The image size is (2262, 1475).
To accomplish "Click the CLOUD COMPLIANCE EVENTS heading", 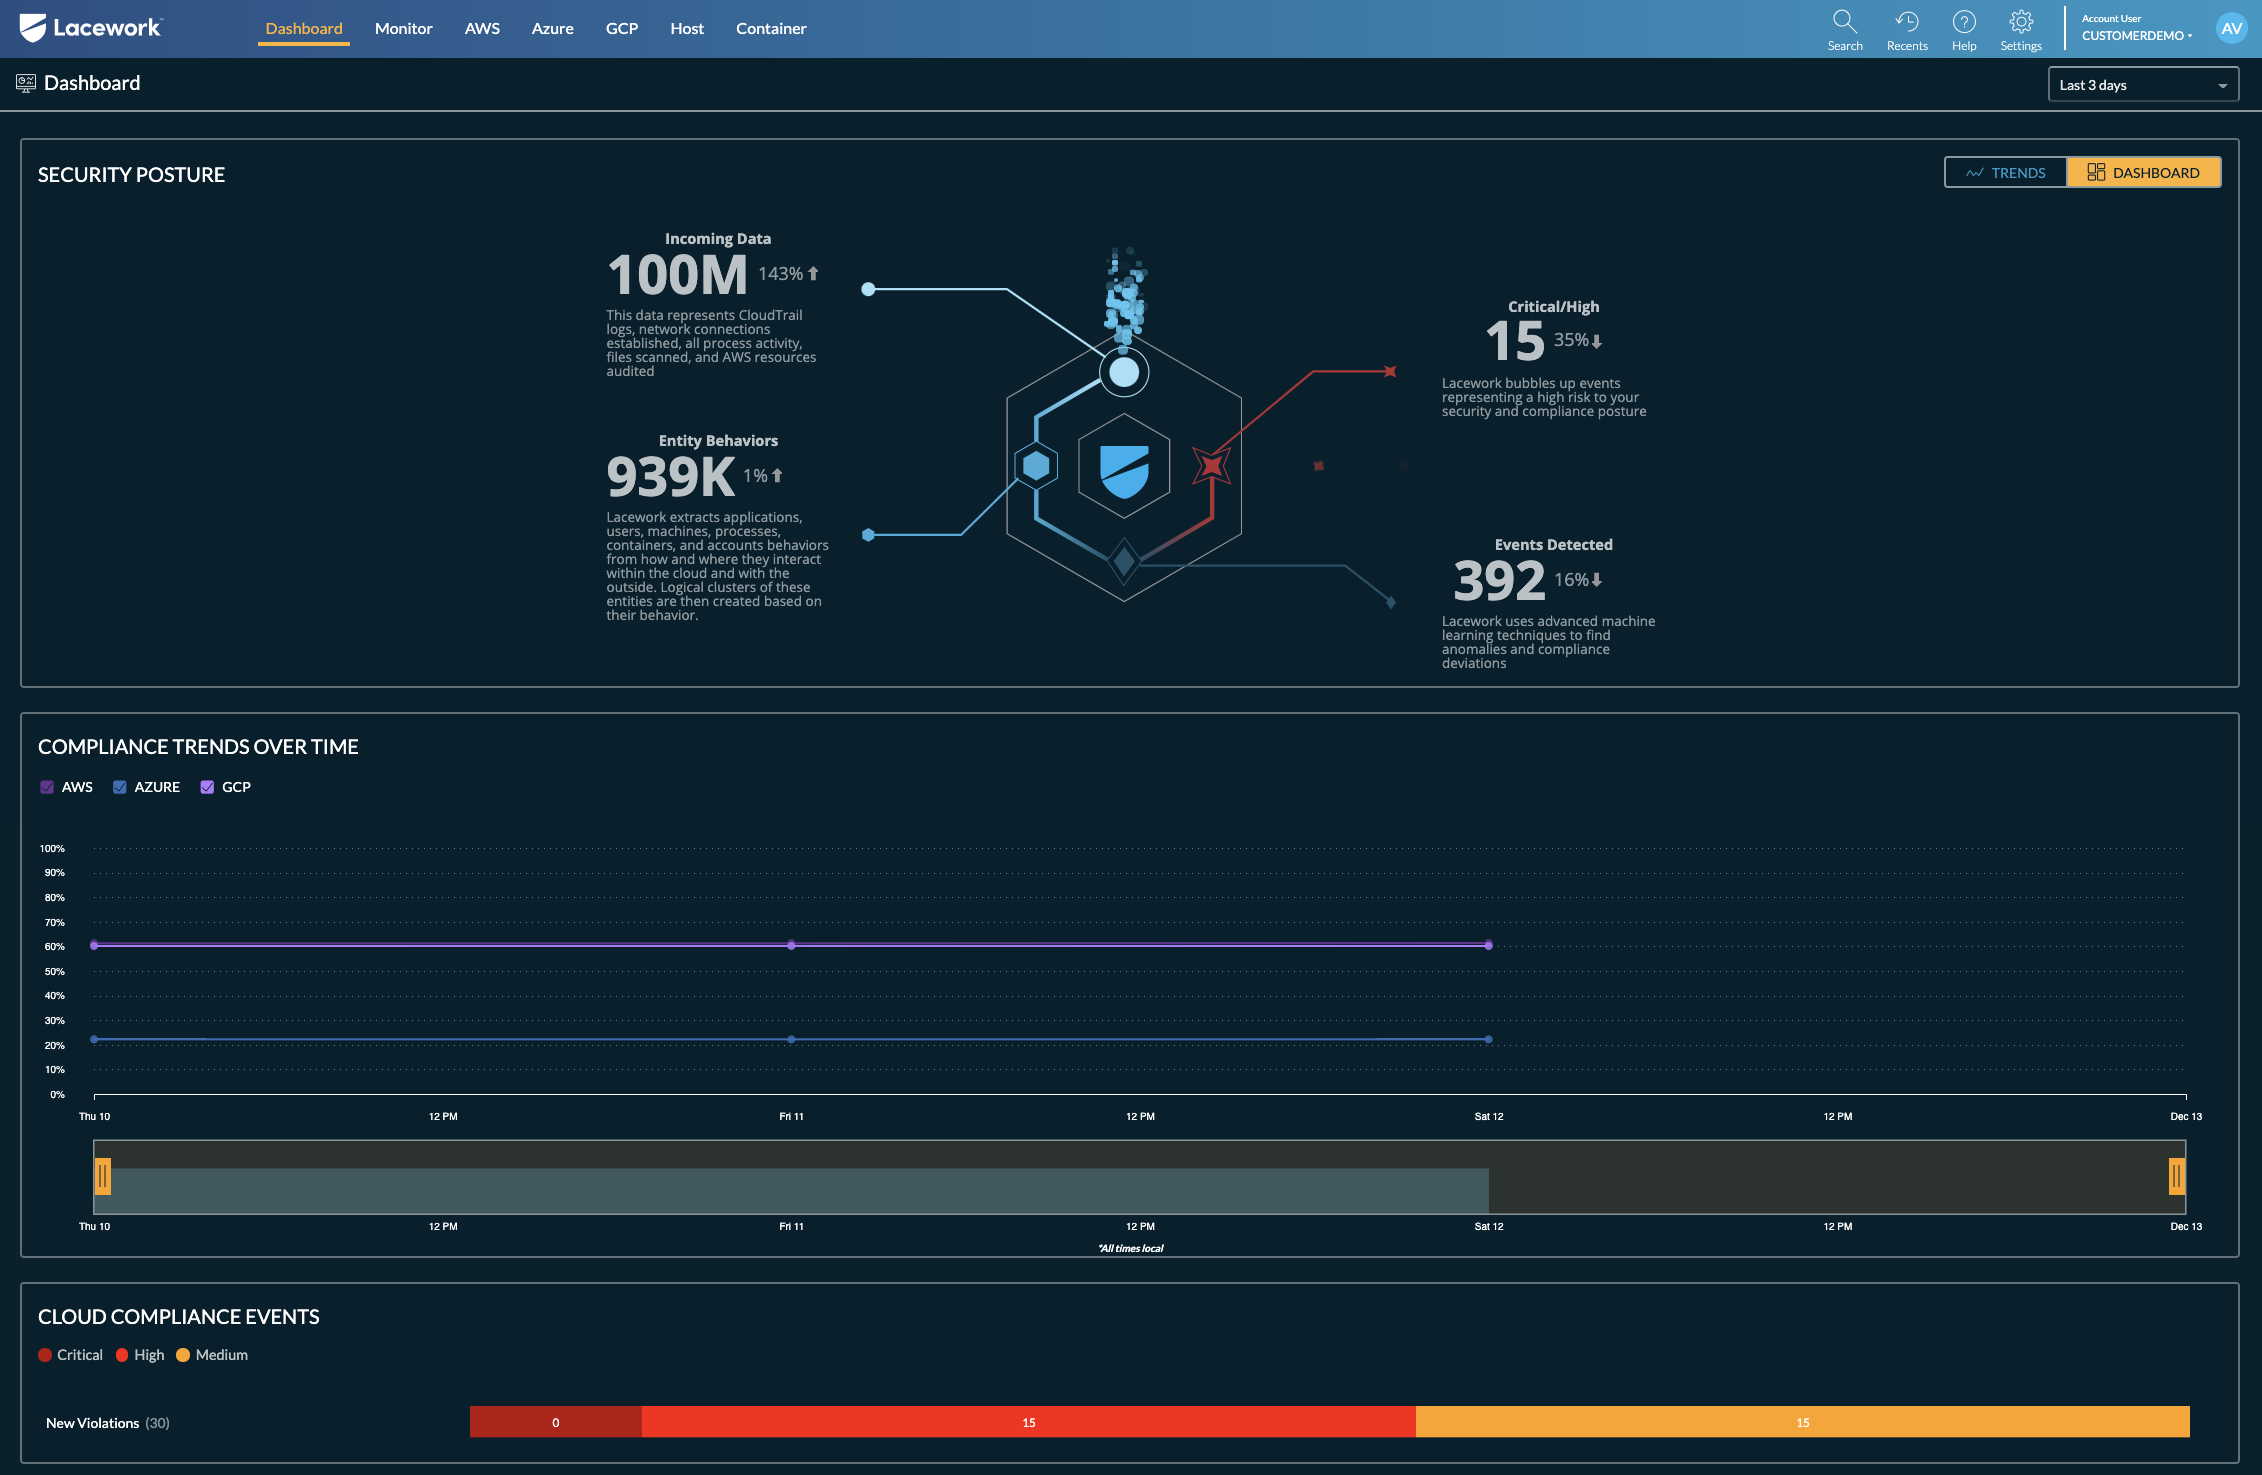I will point(179,1317).
